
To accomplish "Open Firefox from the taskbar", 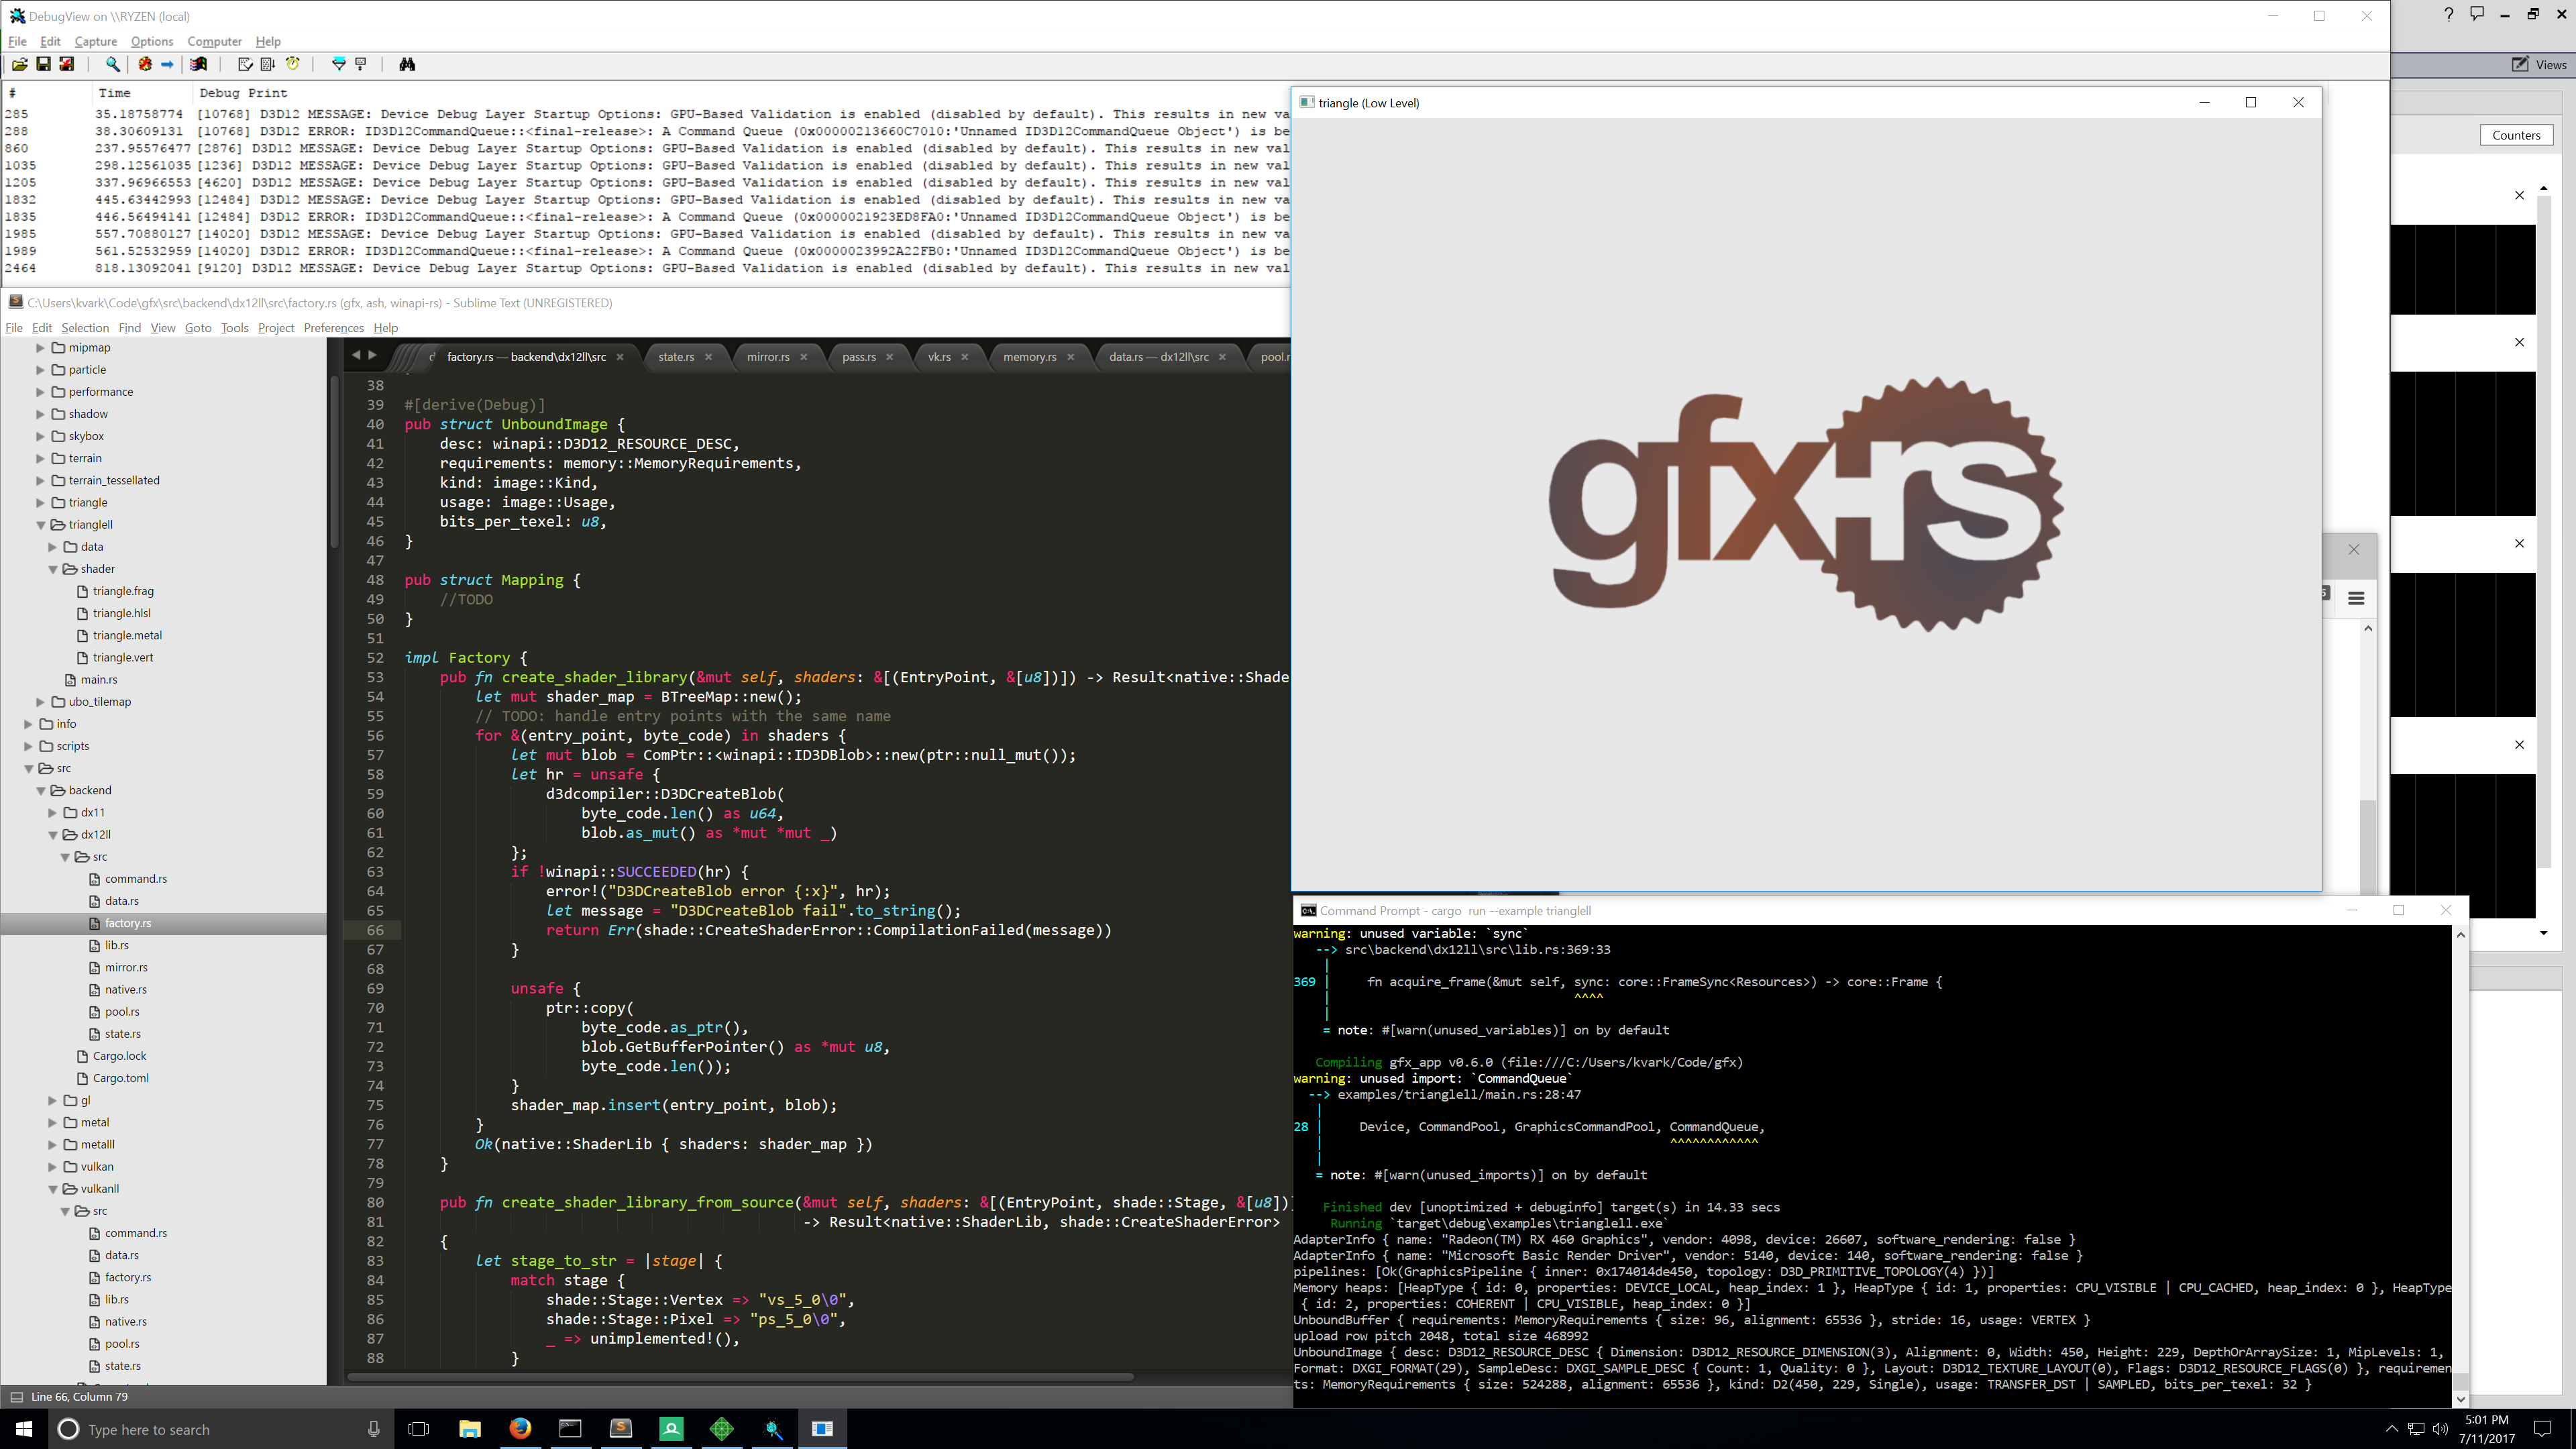I will (x=519, y=1428).
